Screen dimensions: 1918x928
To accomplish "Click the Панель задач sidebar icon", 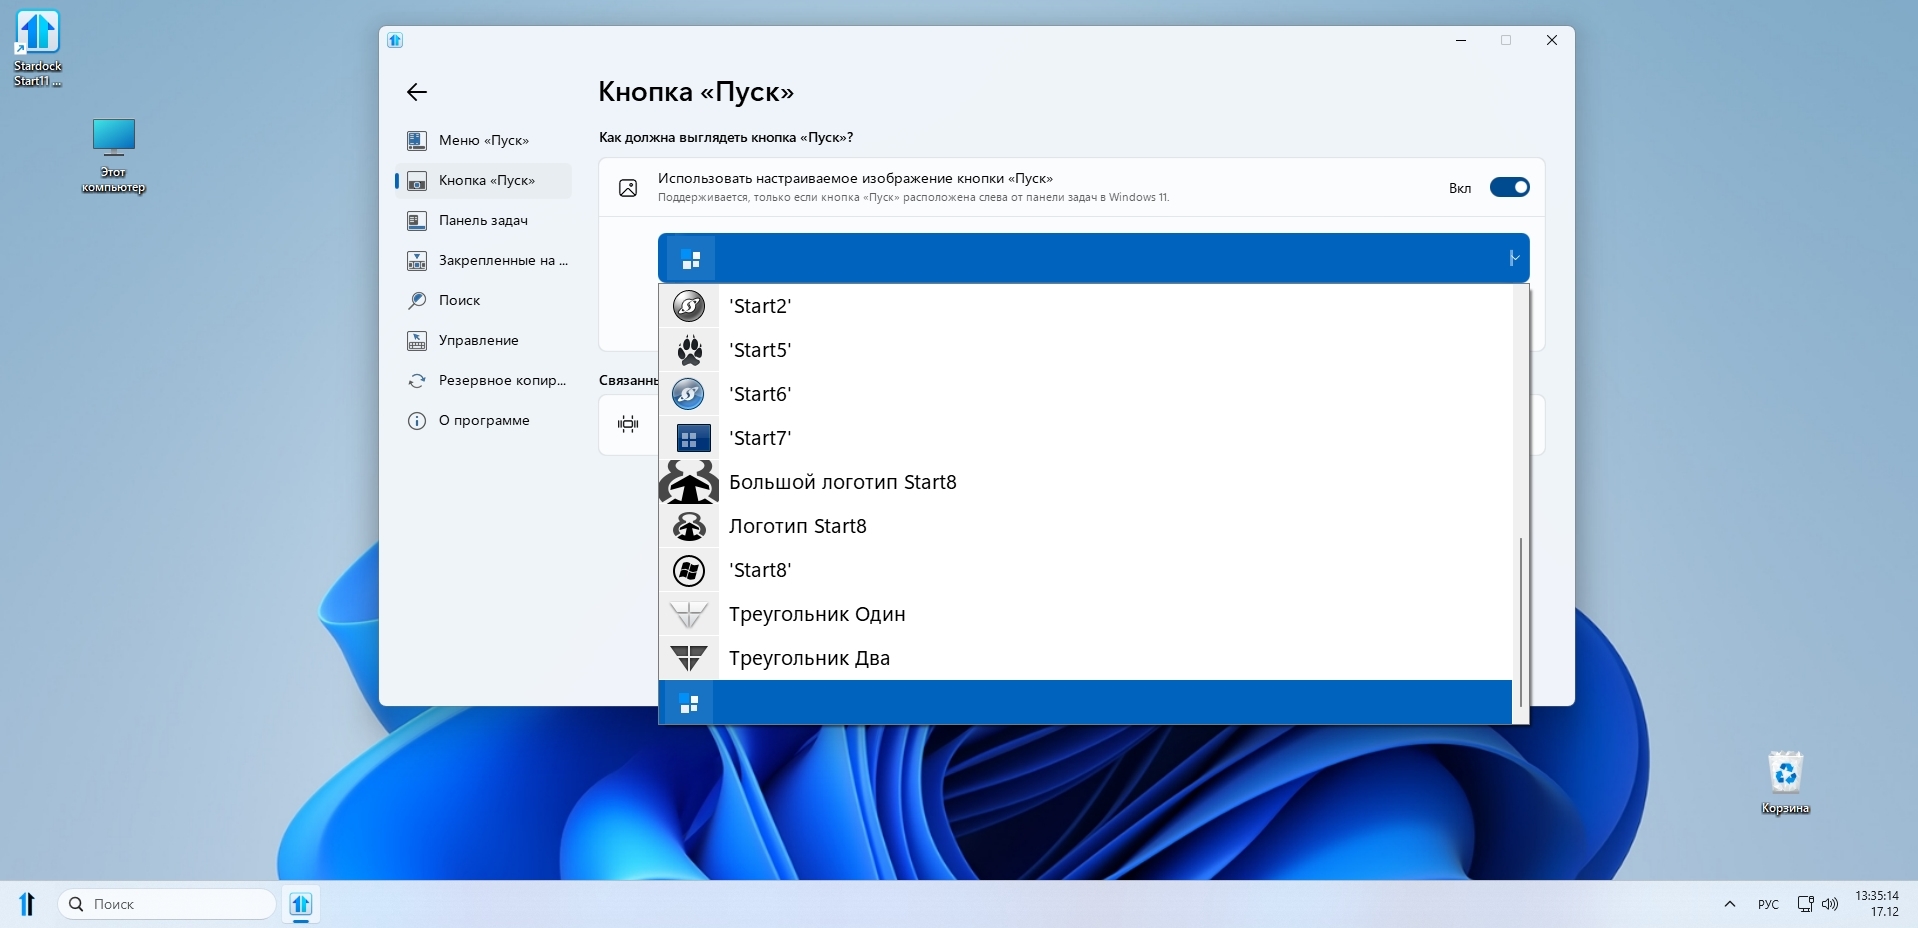I will pyautogui.click(x=417, y=220).
